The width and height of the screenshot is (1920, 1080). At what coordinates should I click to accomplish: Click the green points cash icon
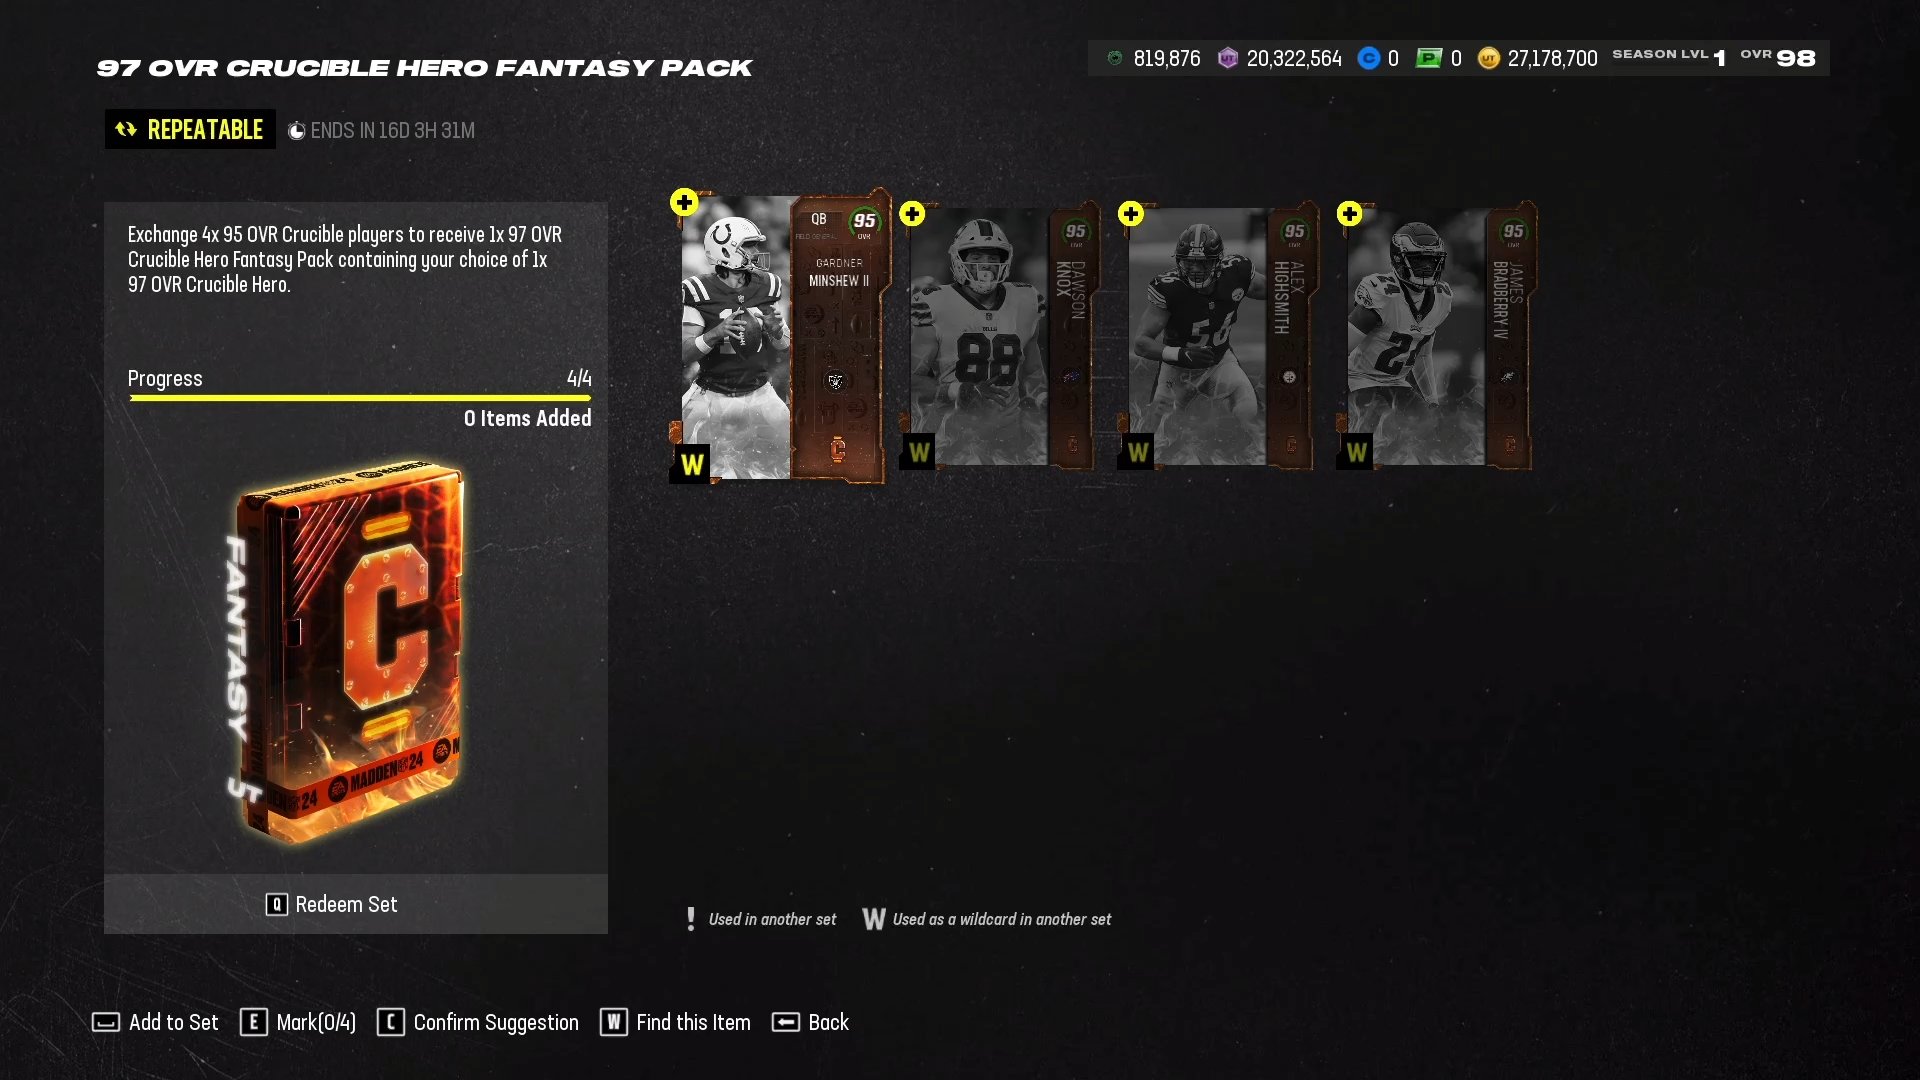click(x=1429, y=59)
